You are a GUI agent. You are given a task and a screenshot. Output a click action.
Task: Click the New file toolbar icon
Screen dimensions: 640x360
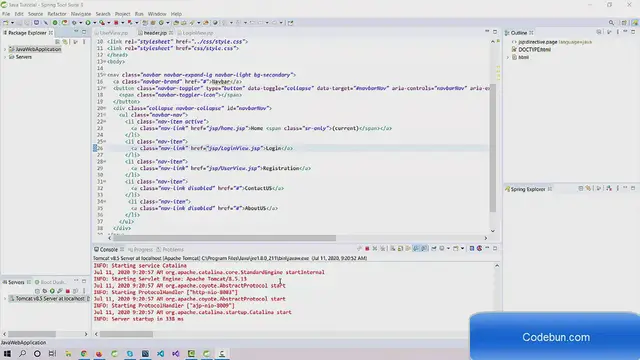[6, 23]
